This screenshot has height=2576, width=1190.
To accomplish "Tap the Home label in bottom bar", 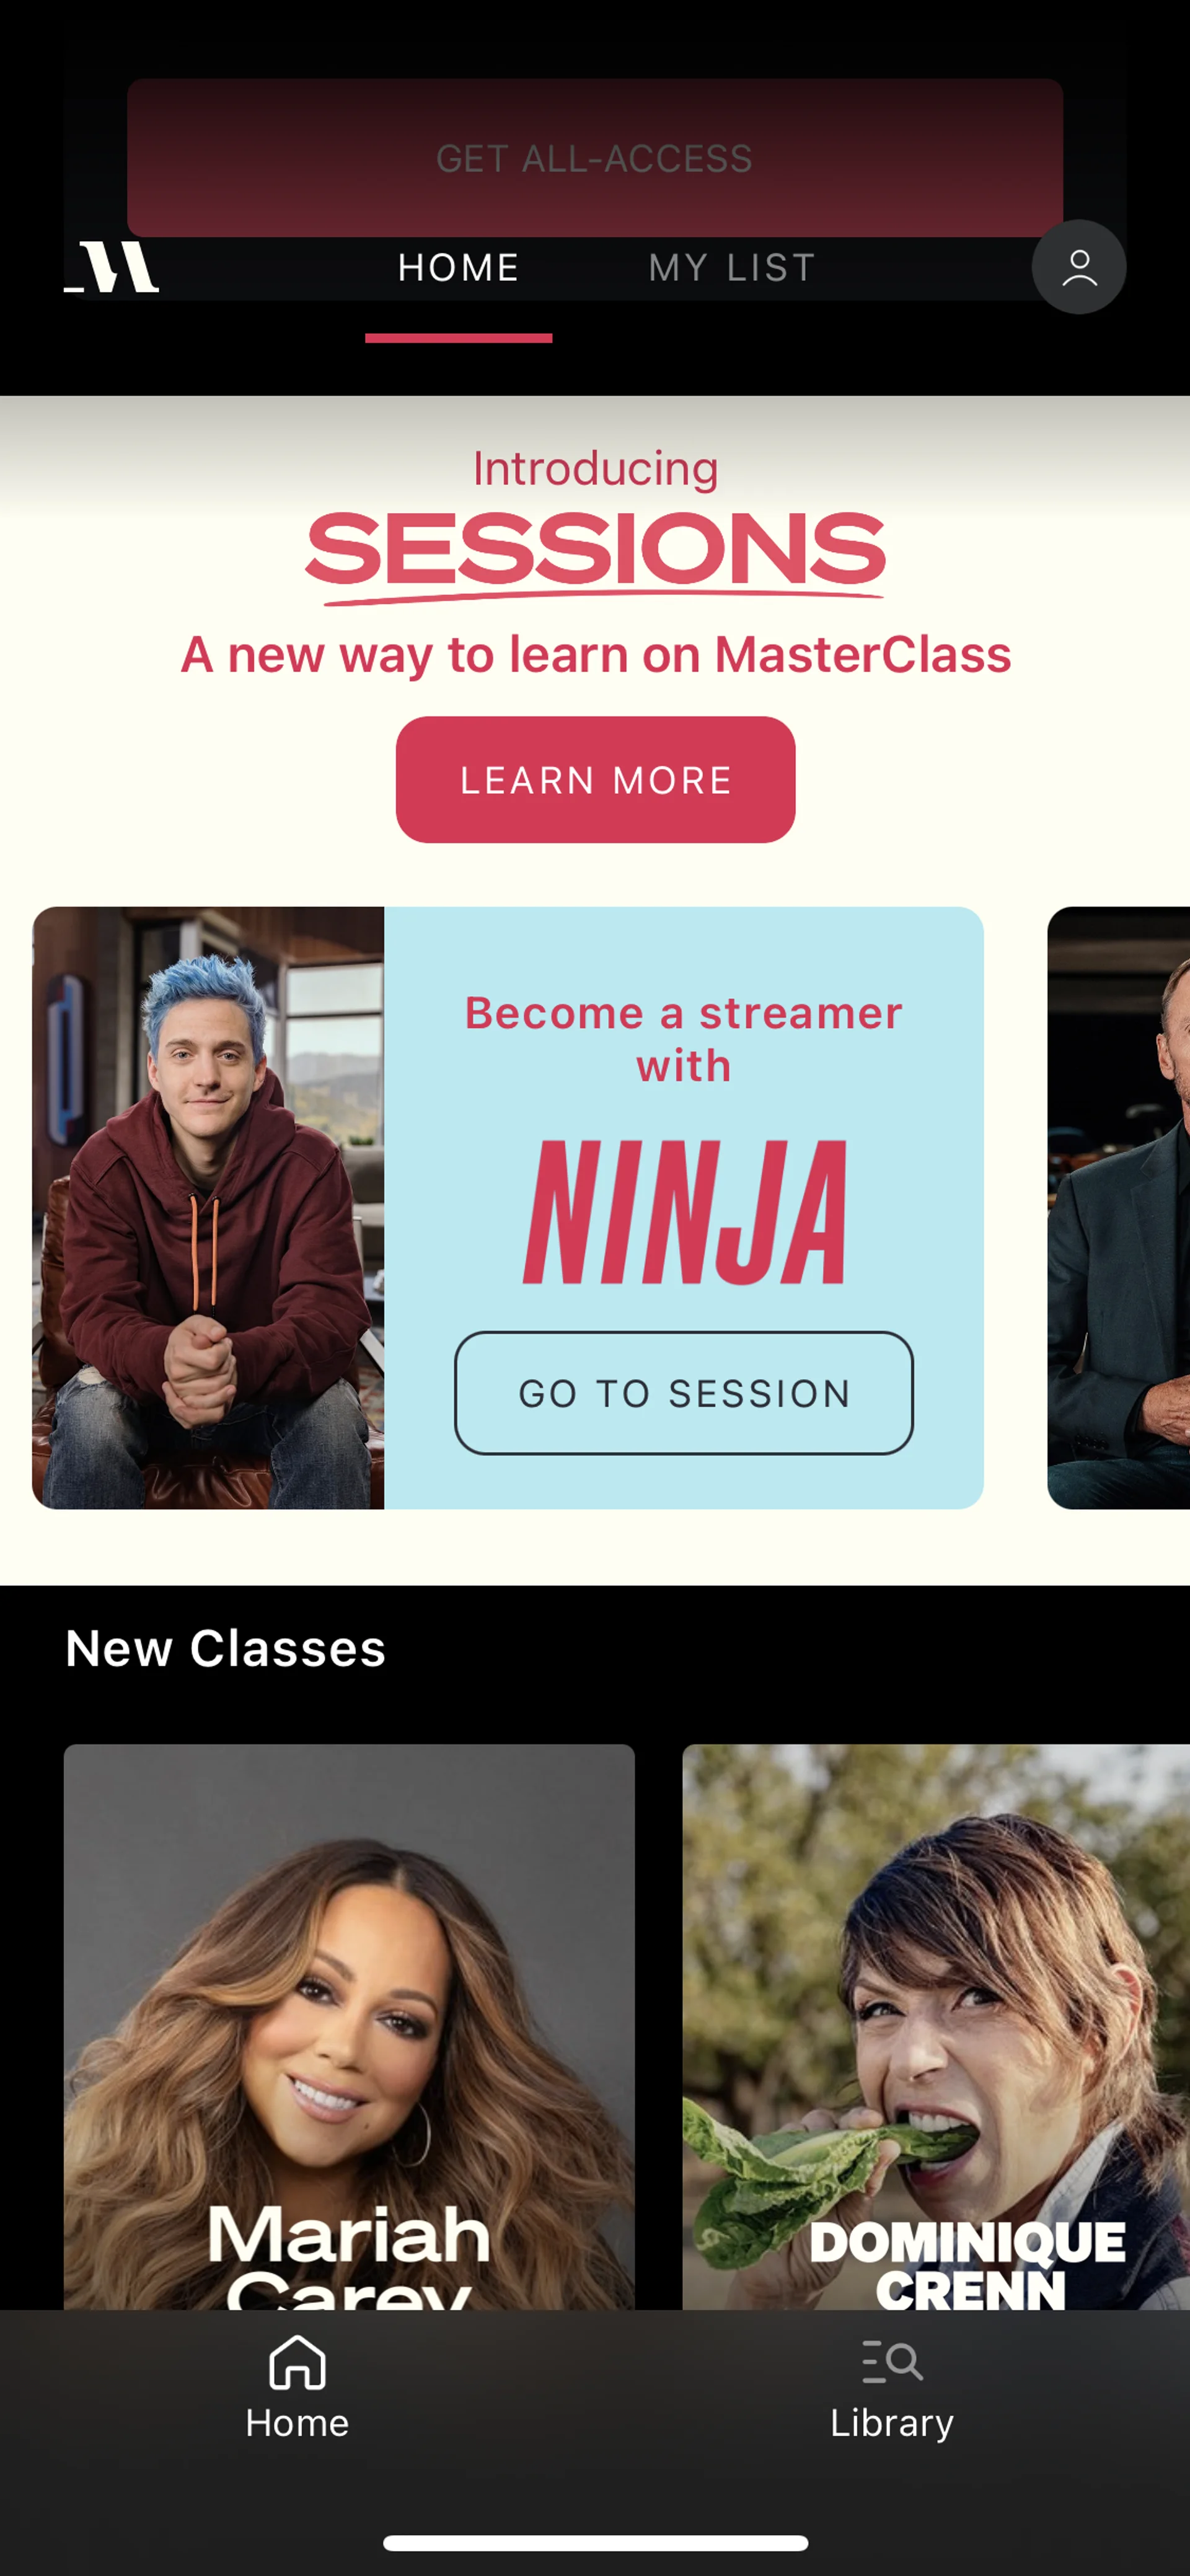I will click(x=297, y=2423).
